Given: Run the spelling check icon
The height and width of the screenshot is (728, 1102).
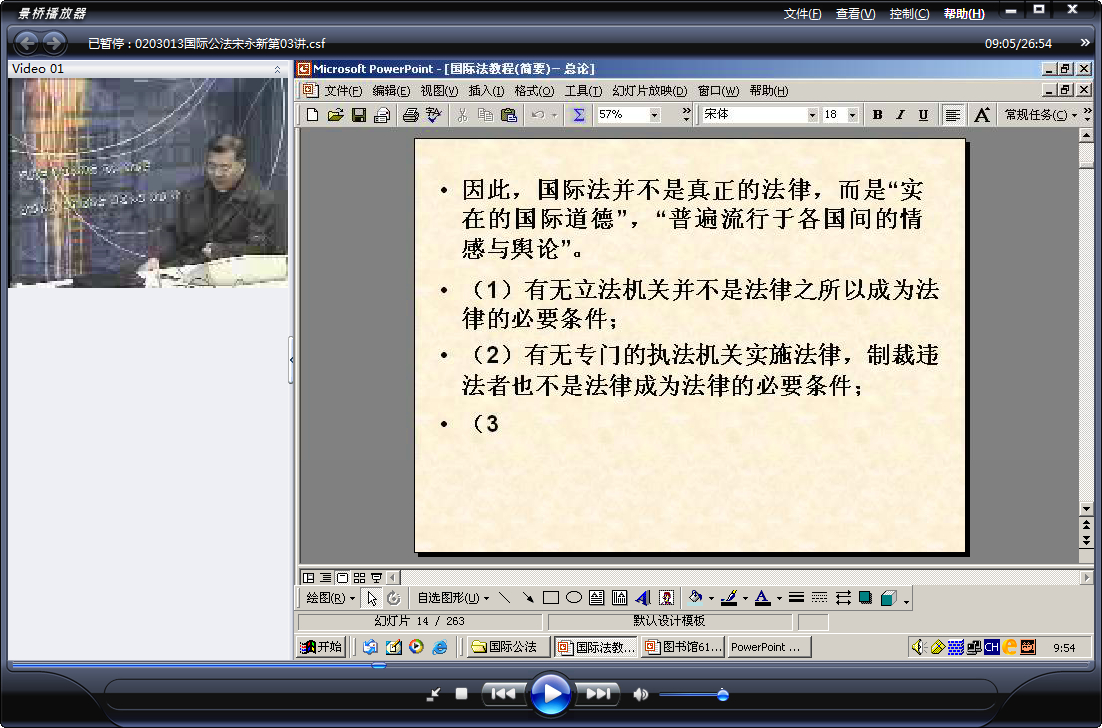Looking at the screenshot, I should [x=434, y=115].
